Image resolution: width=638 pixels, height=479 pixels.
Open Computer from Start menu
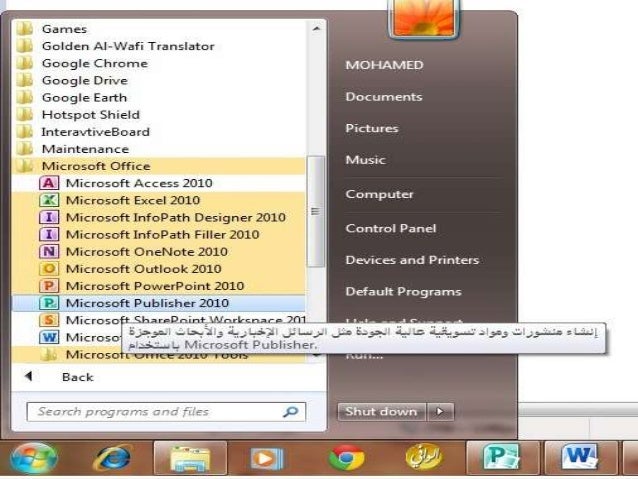pyautogui.click(x=379, y=195)
